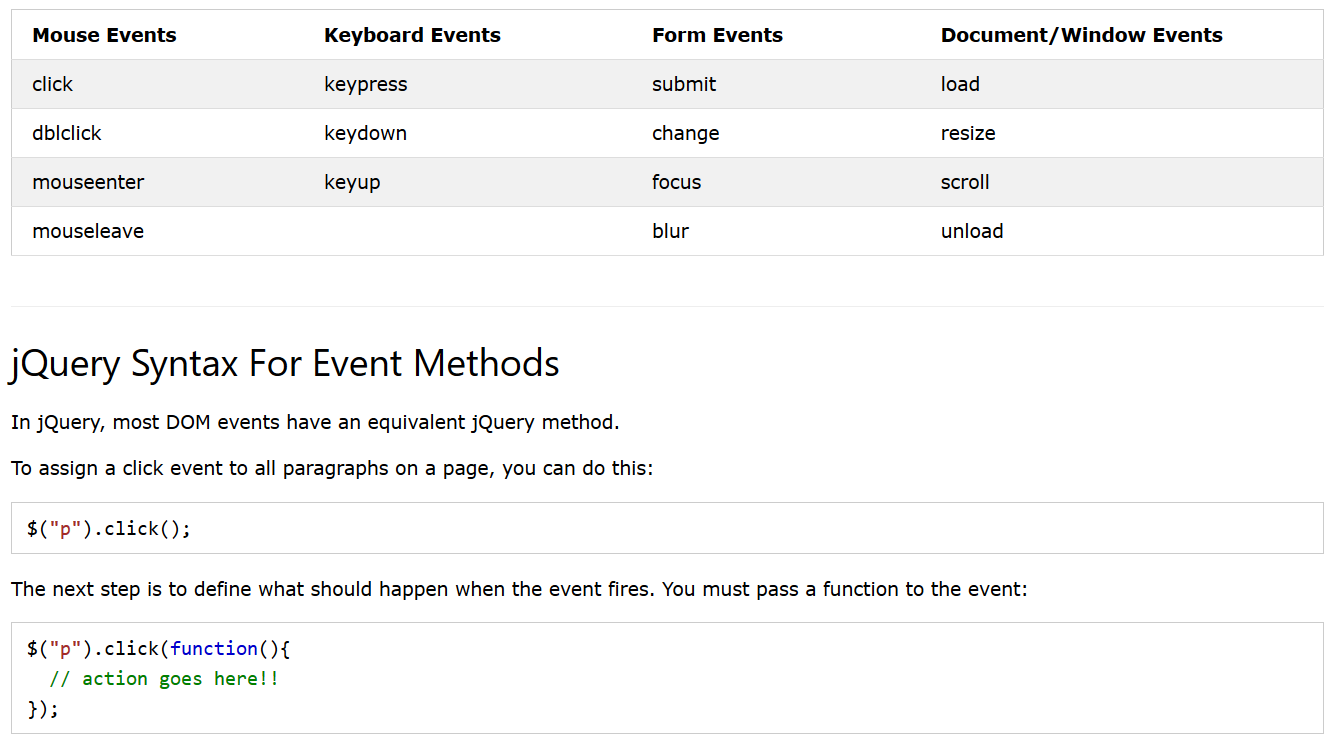Screen dimensions: 1335x742
Task: Click the sentence about equivalent jQuery methods
Action: click(315, 422)
